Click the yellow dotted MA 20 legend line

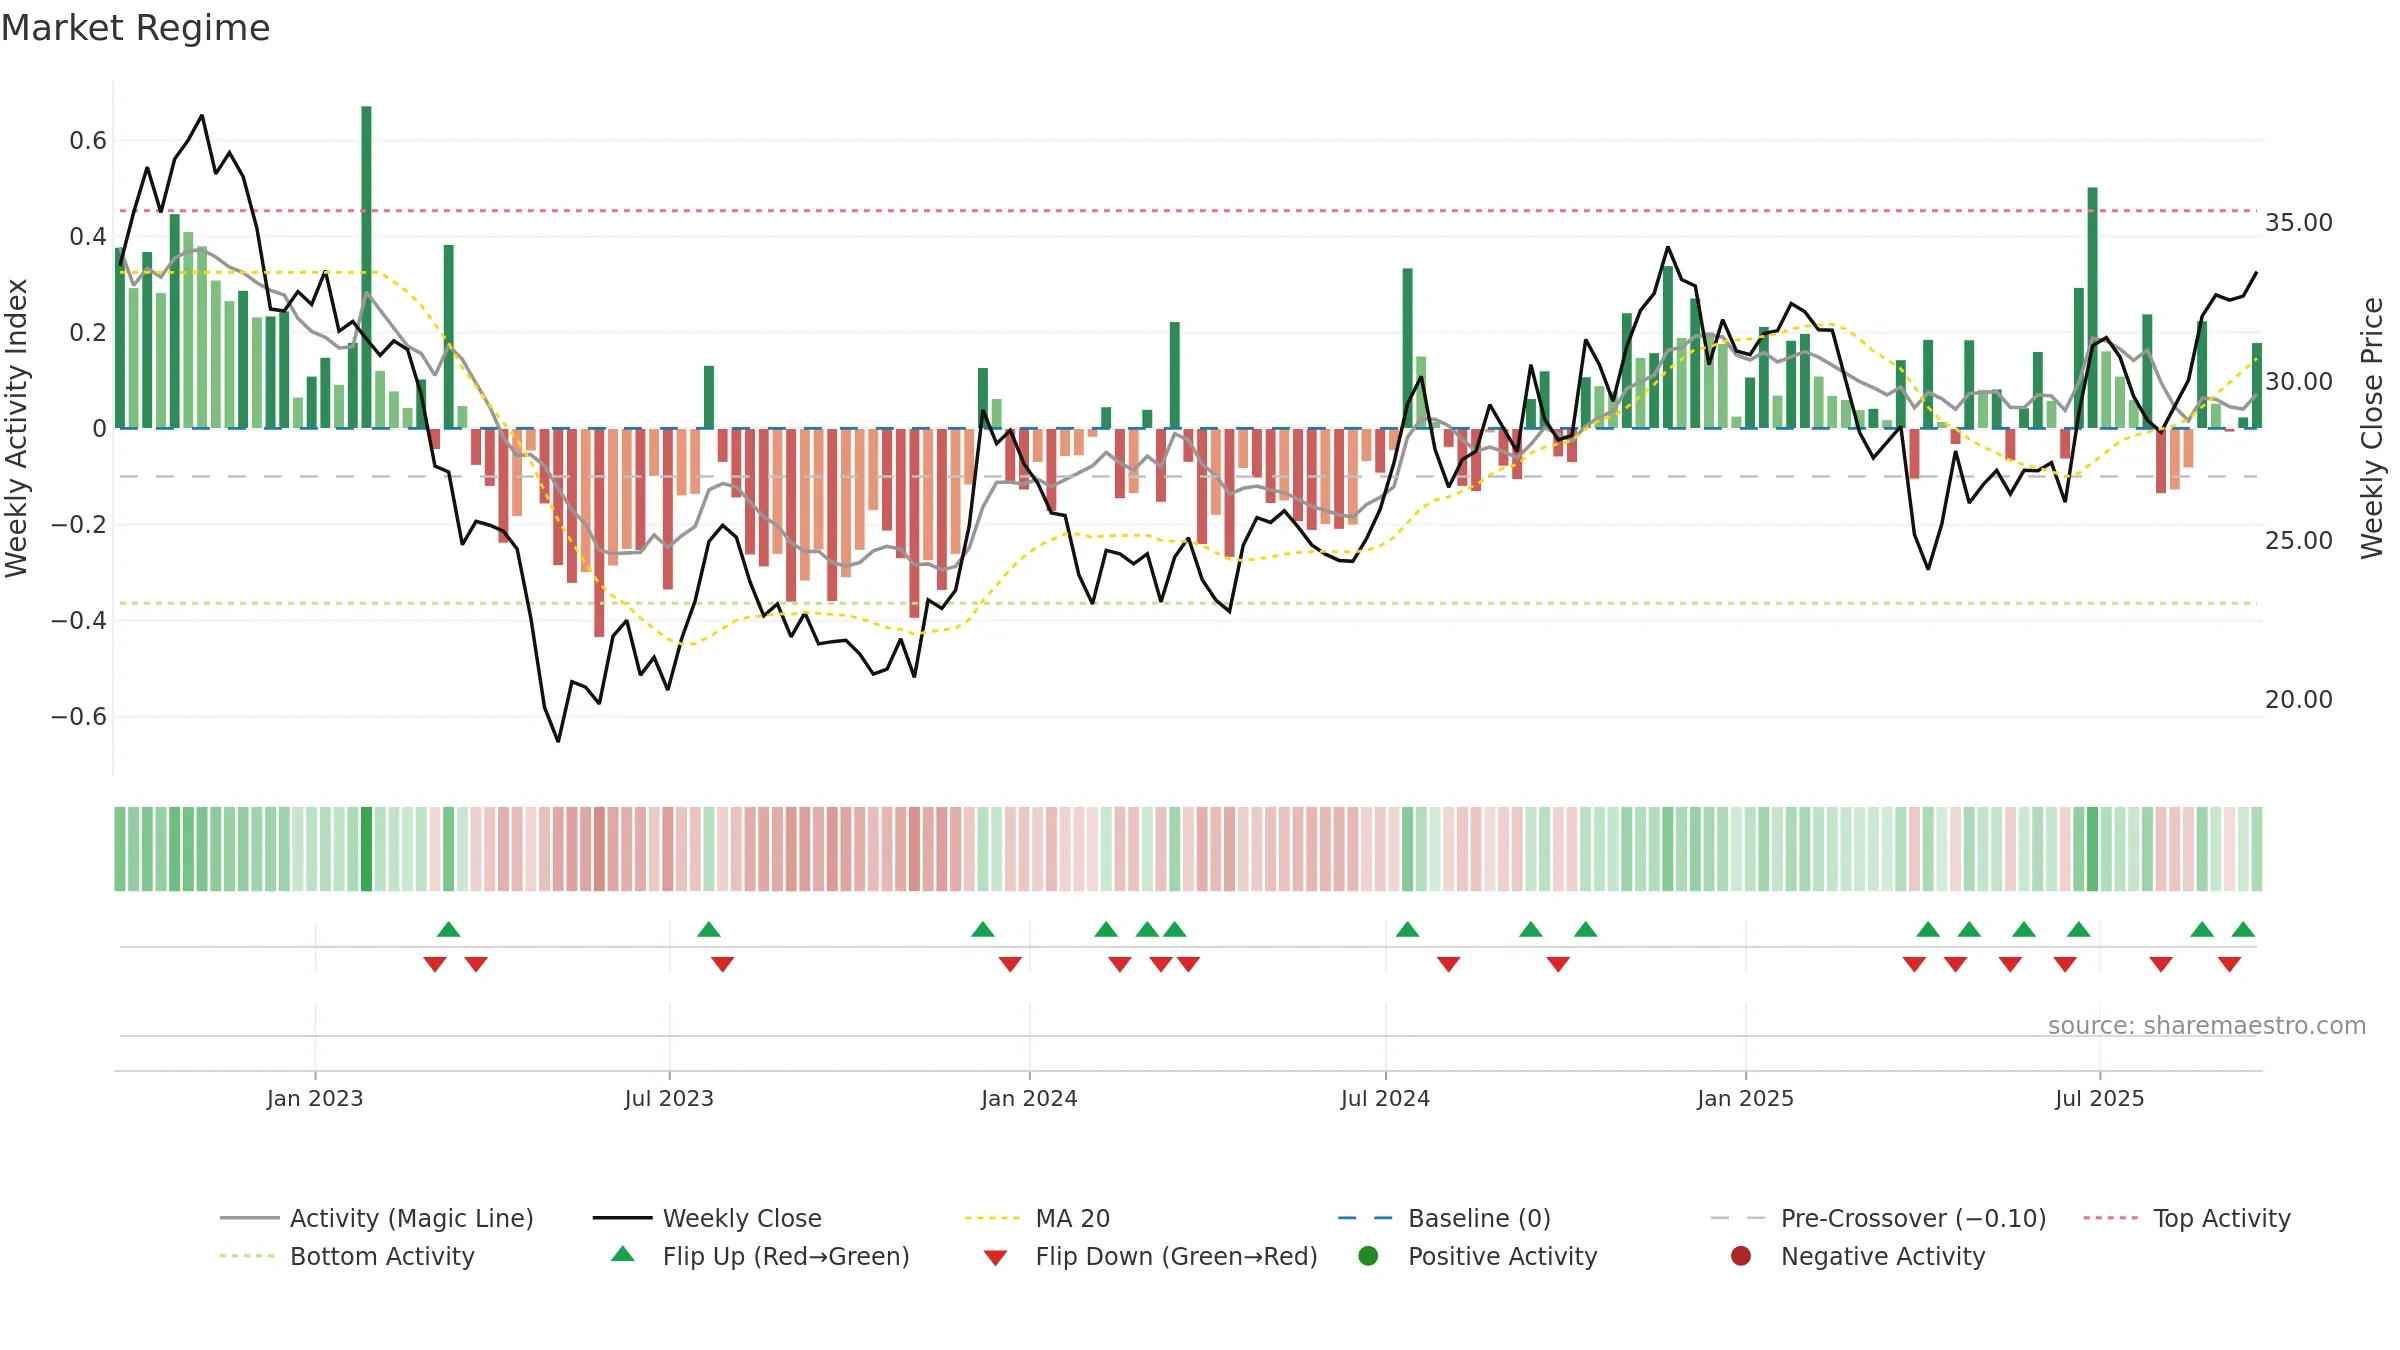(x=995, y=1218)
